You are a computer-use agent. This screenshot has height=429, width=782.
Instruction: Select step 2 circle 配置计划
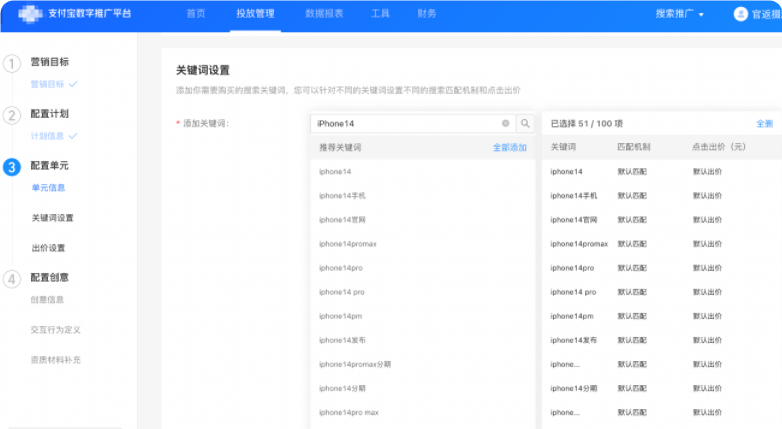(12, 116)
